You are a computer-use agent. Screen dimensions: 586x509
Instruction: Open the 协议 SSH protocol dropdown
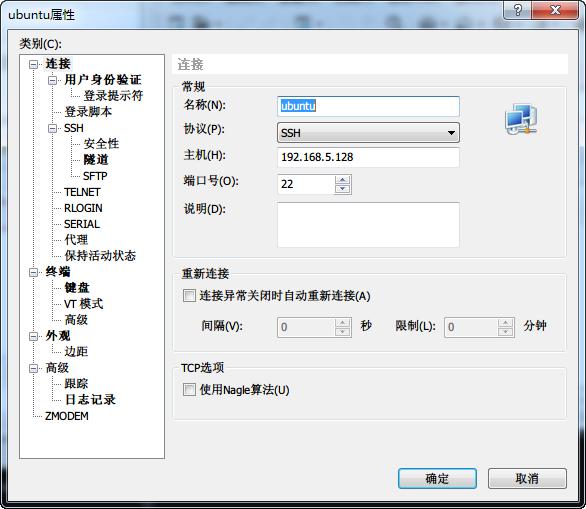click(368, 133)
